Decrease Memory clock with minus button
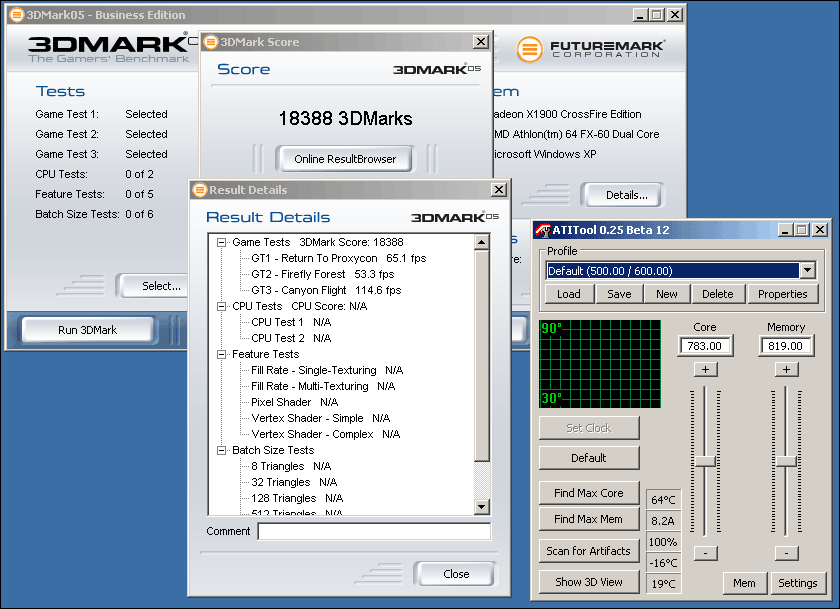Screen dimensions: 840x609 point(786,553)
